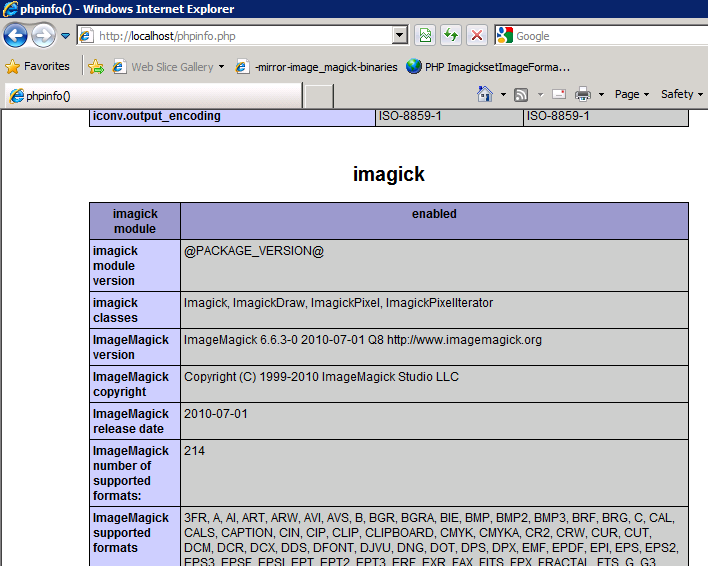Screen dimensions: 708x566
Task: Expand the Print dropdown arrow
Action: point(601,94)
